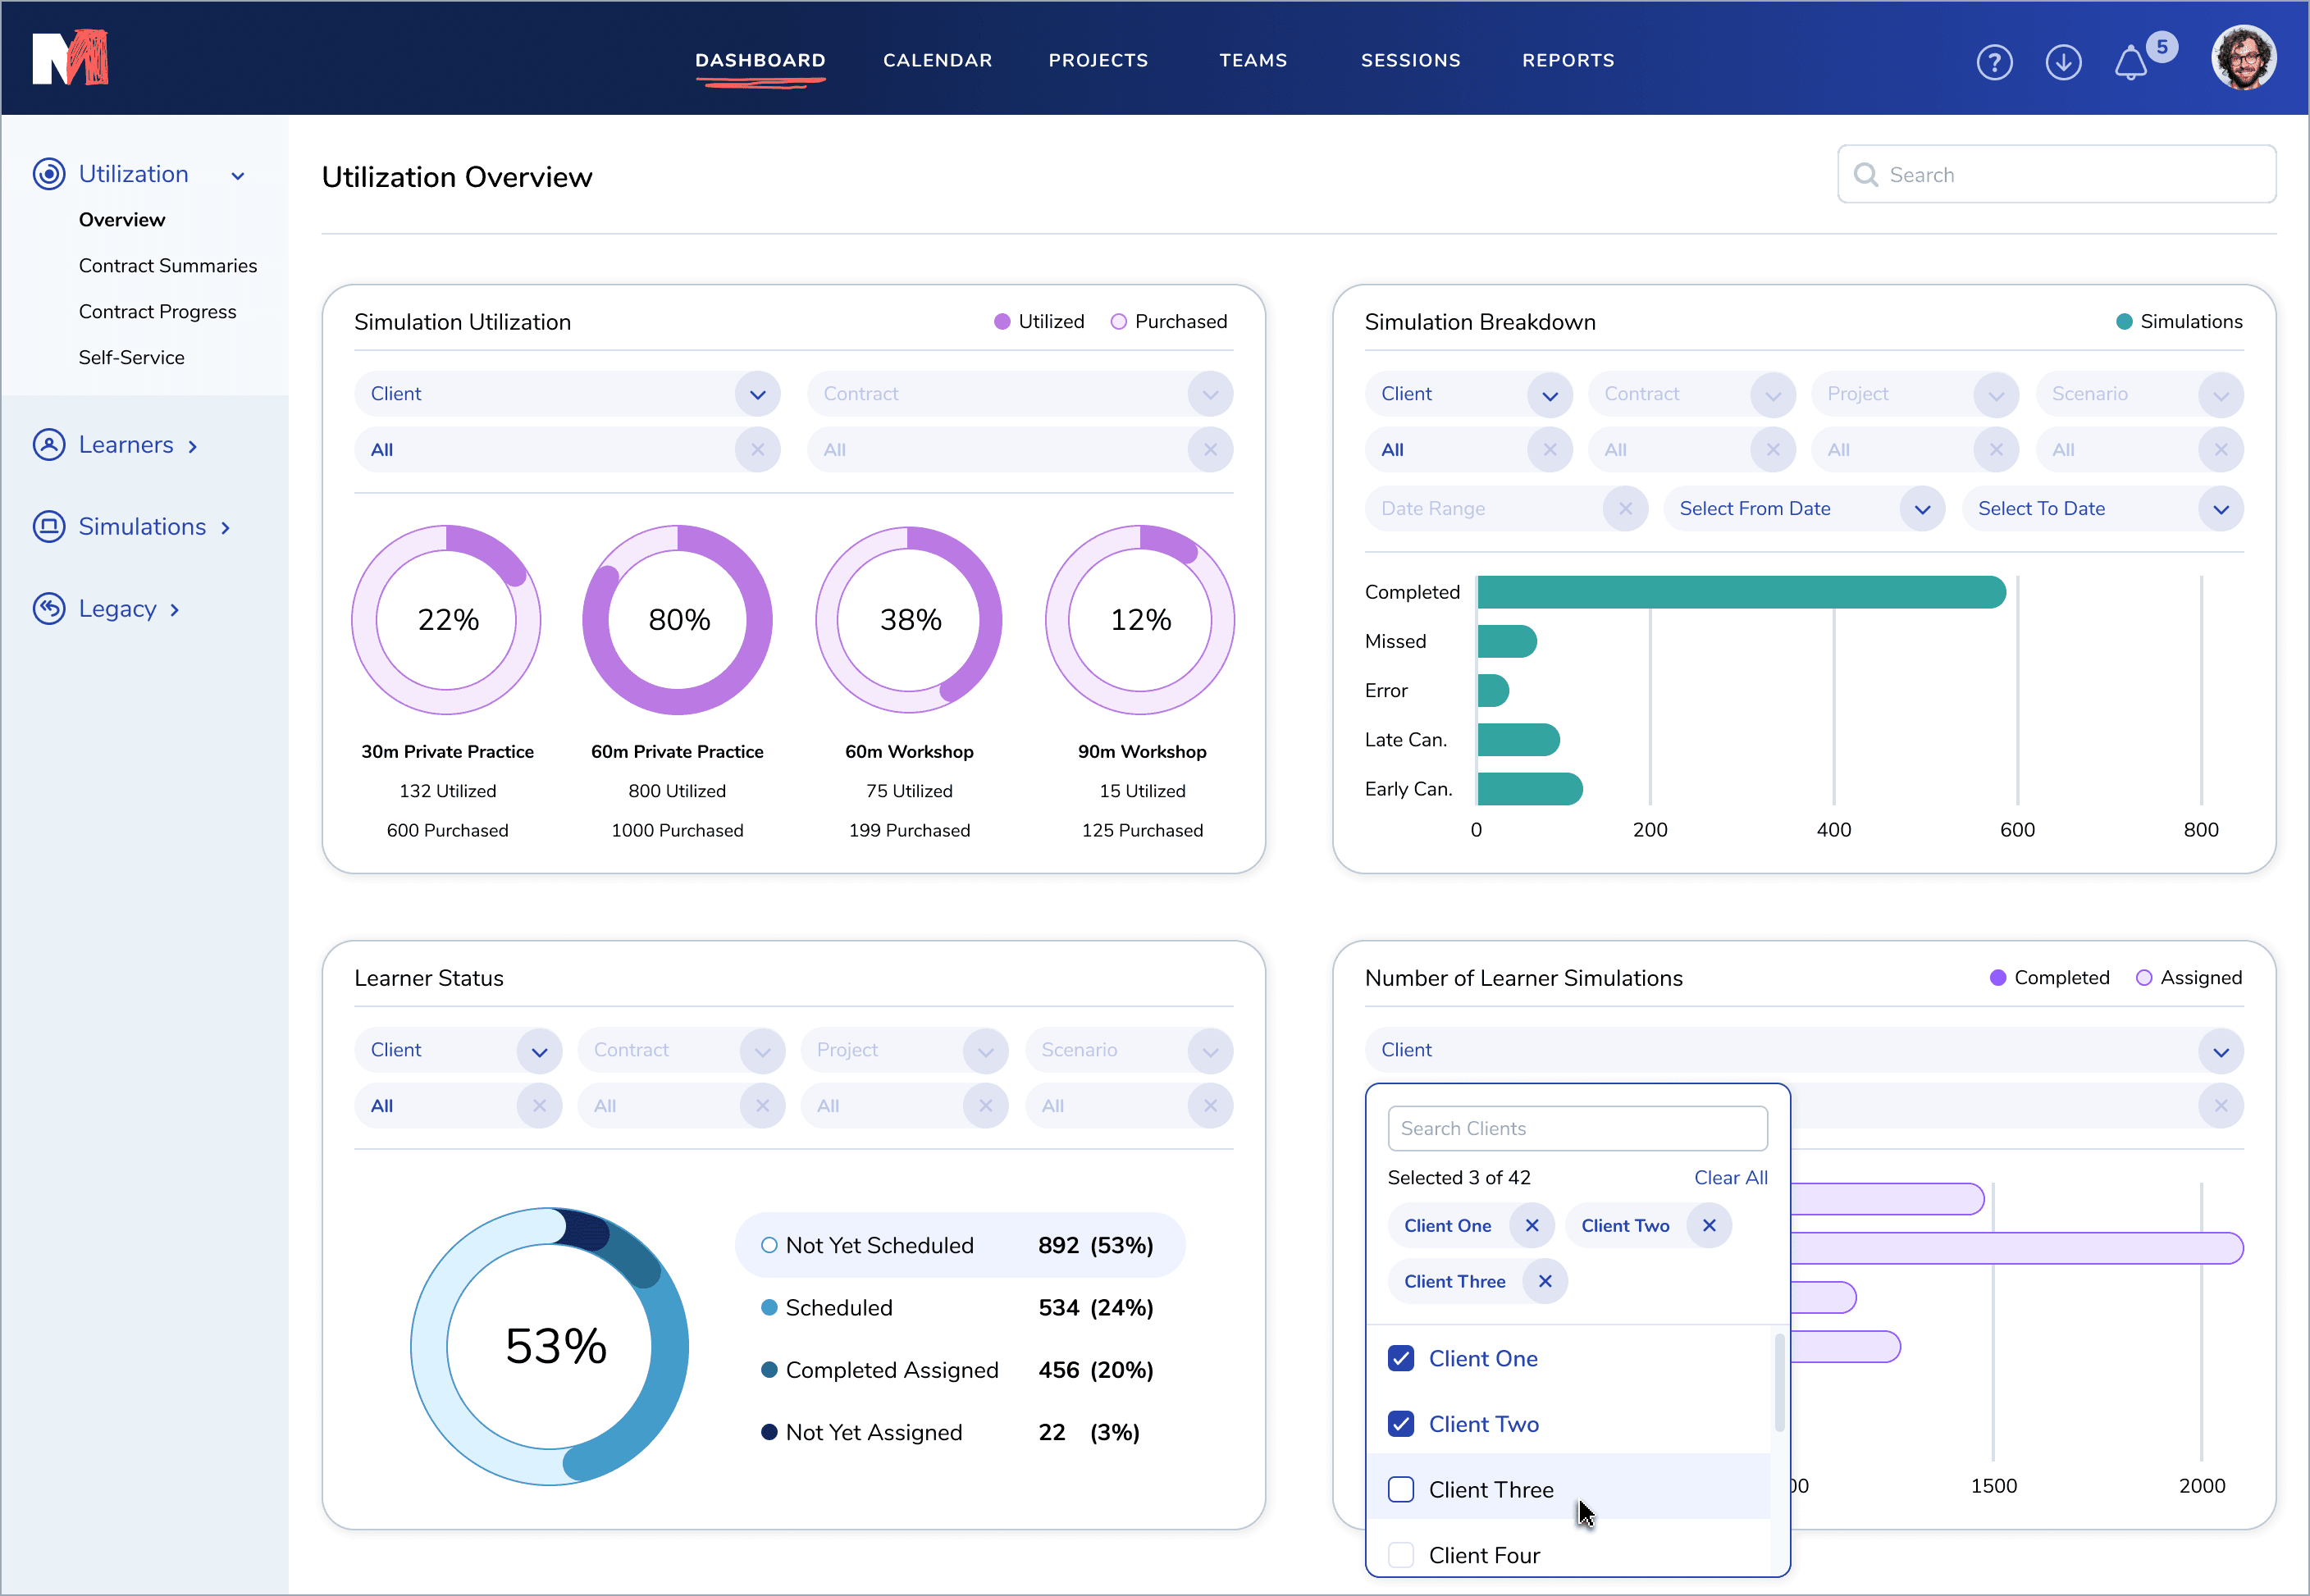Screen dimensions: 2310x1596
Task: Uncheck the Client Two checkbox
Action: tap(1401, 1424)
